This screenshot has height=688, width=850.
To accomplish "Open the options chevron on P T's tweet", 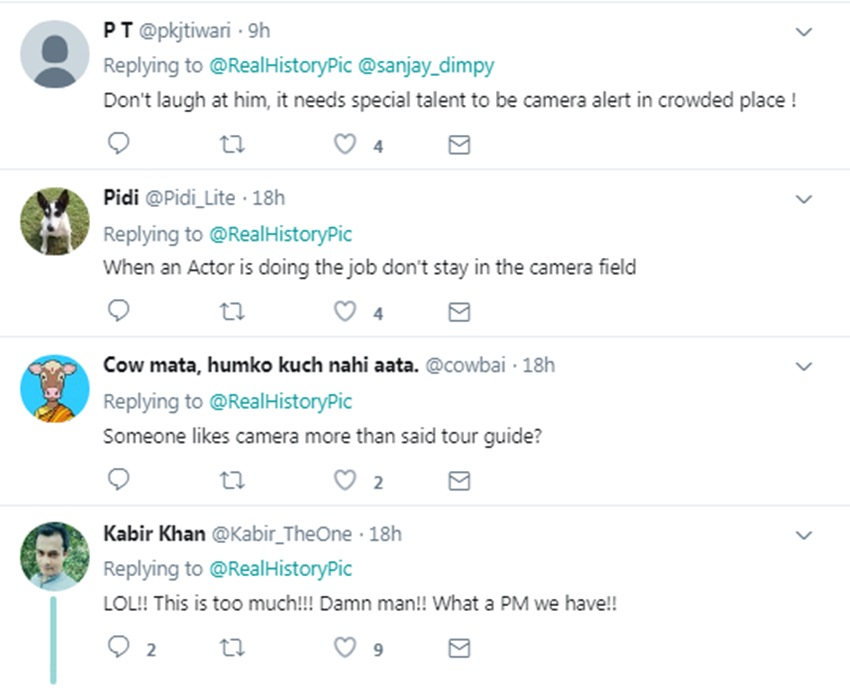I will point(803,32).
